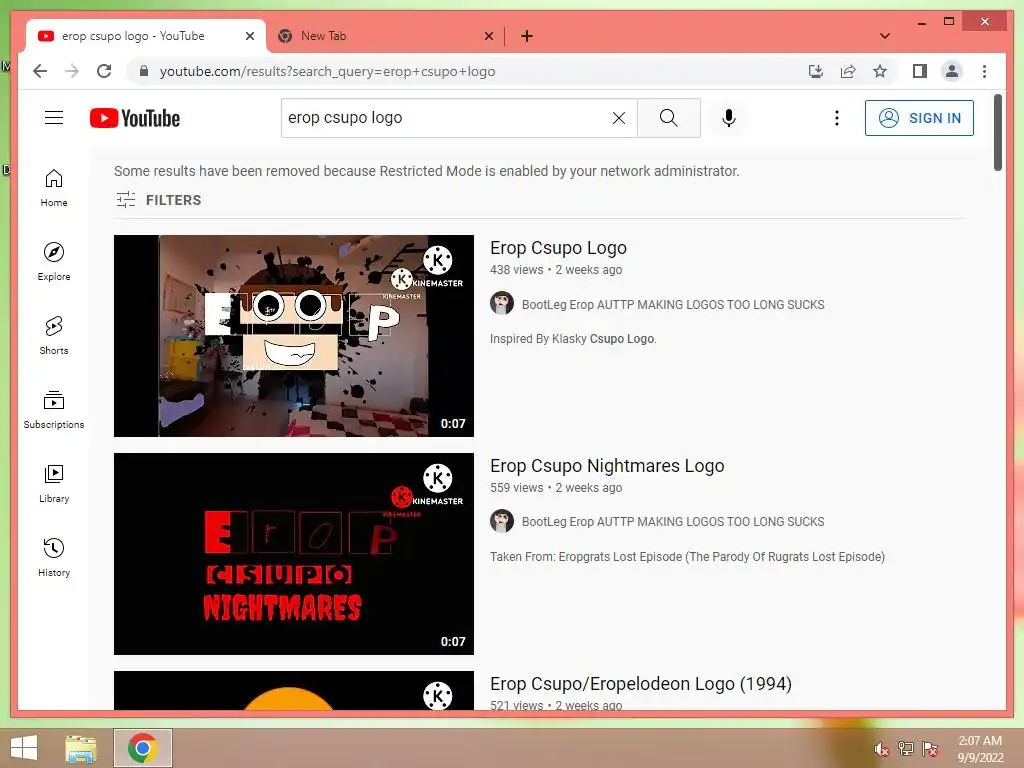Click the SIGN IN button
This screenshot has height=768, width=1024.
[x=919, y=118]
